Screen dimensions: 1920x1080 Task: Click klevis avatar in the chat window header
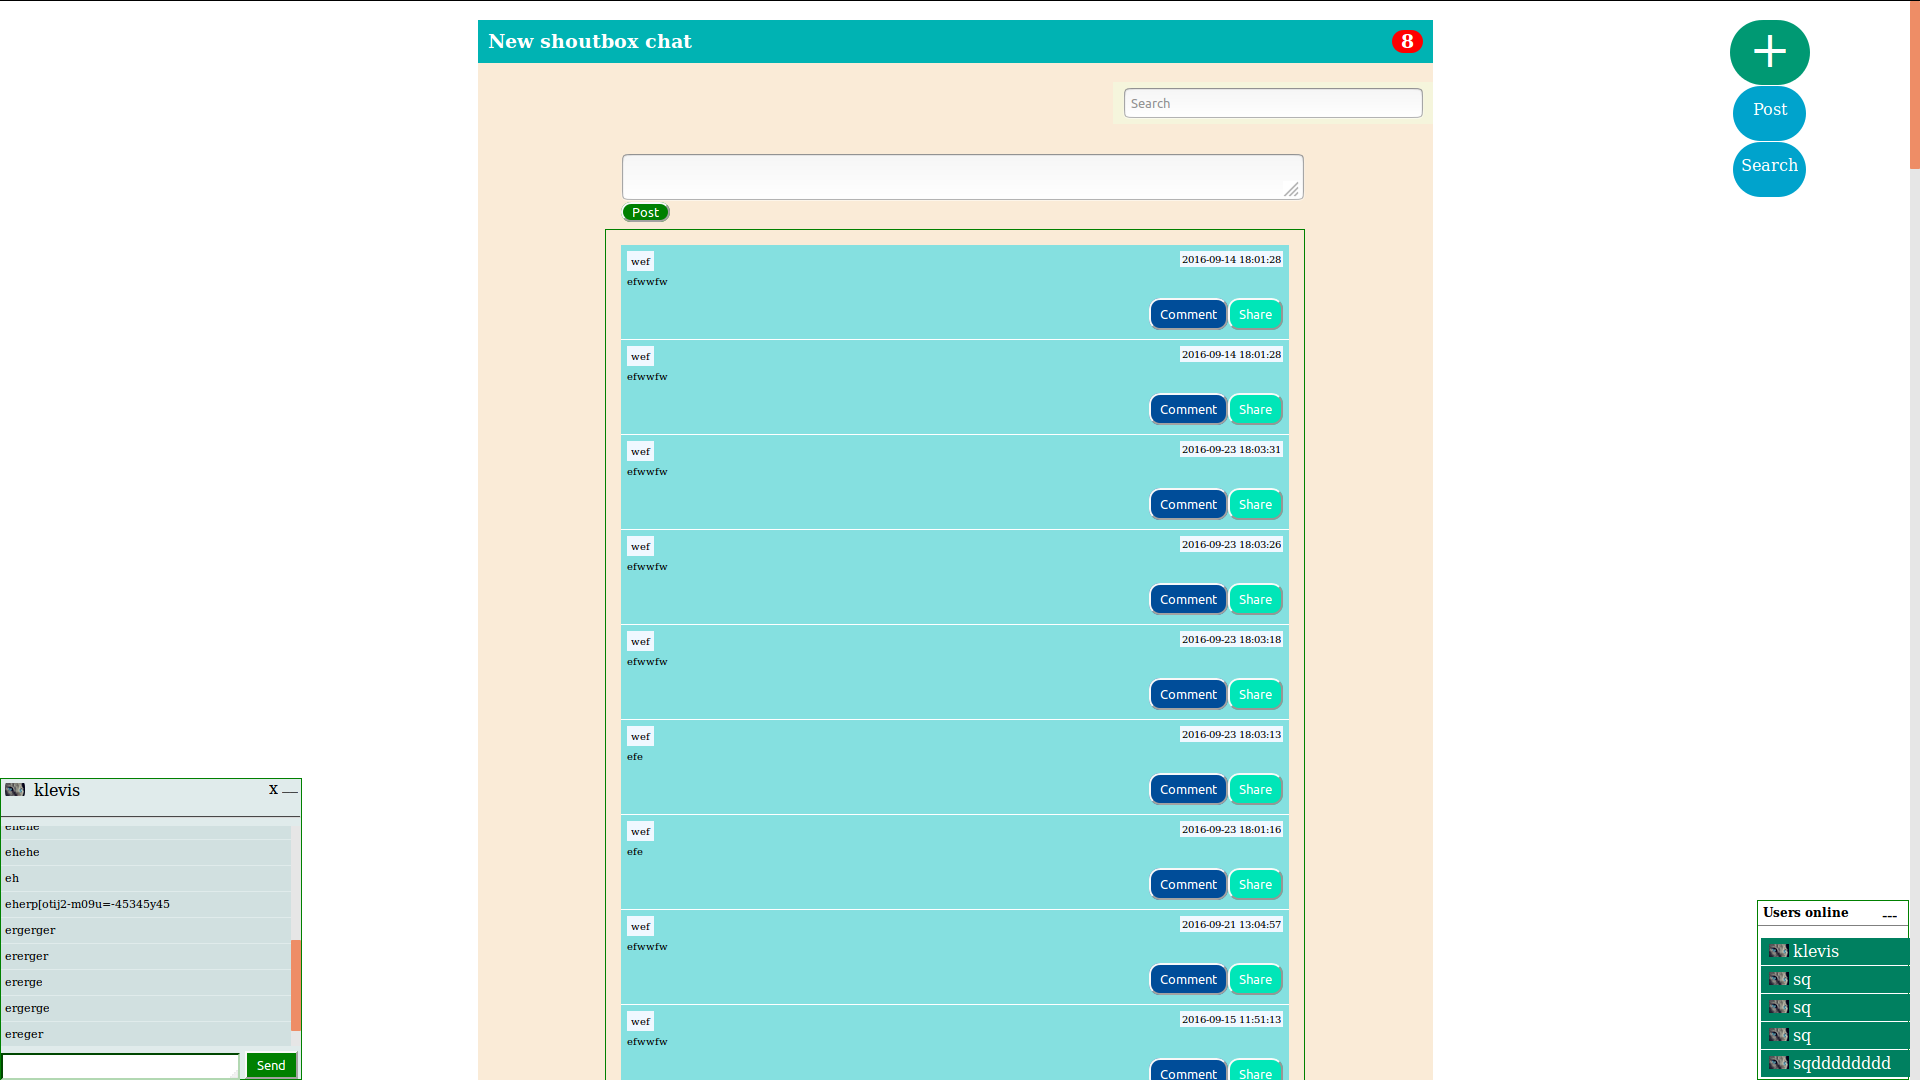tap(15, 790)
